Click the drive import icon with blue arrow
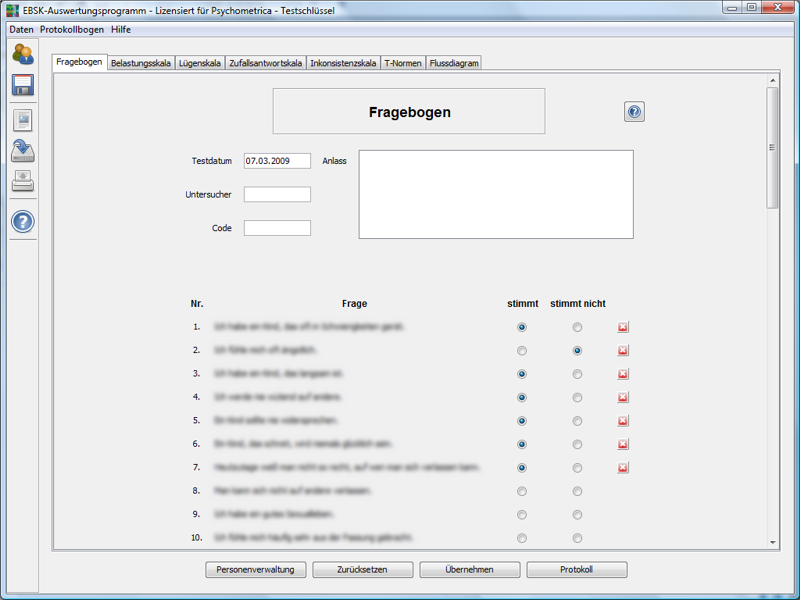The height and width of the screenshot is (600, 800). coord(23,152)
